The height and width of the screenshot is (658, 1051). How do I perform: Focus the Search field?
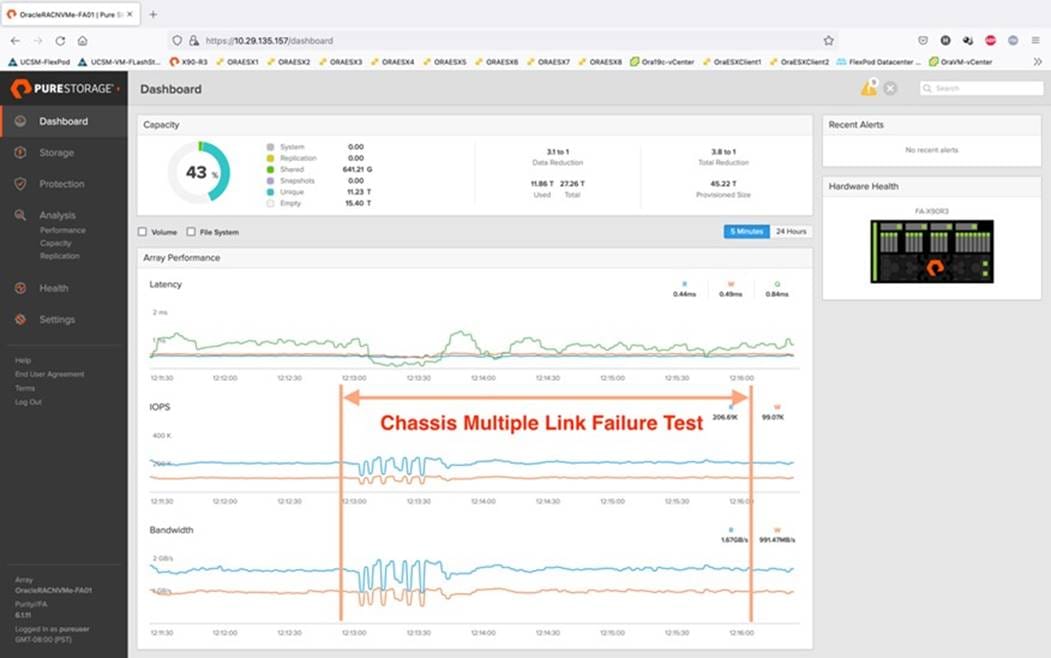tap(981, 88)
